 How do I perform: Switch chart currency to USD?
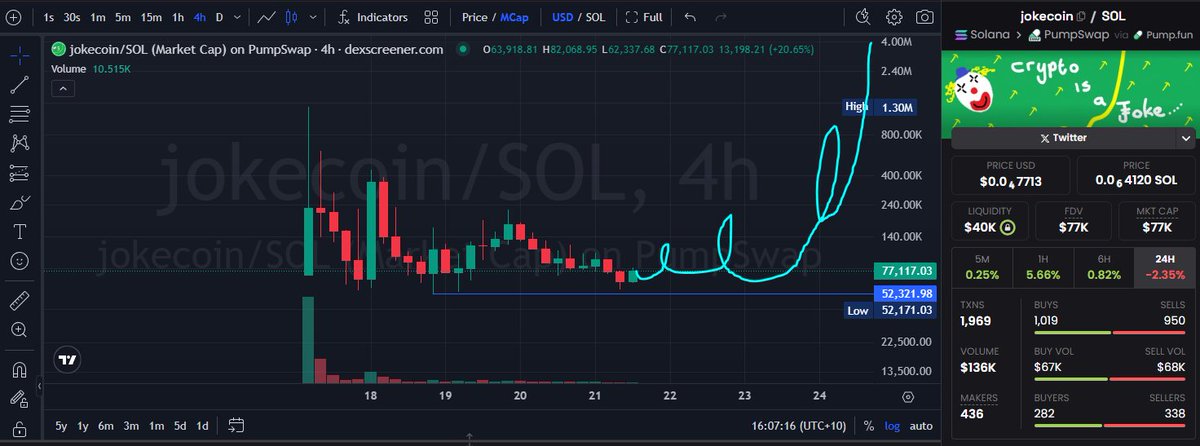click(564, 17)
